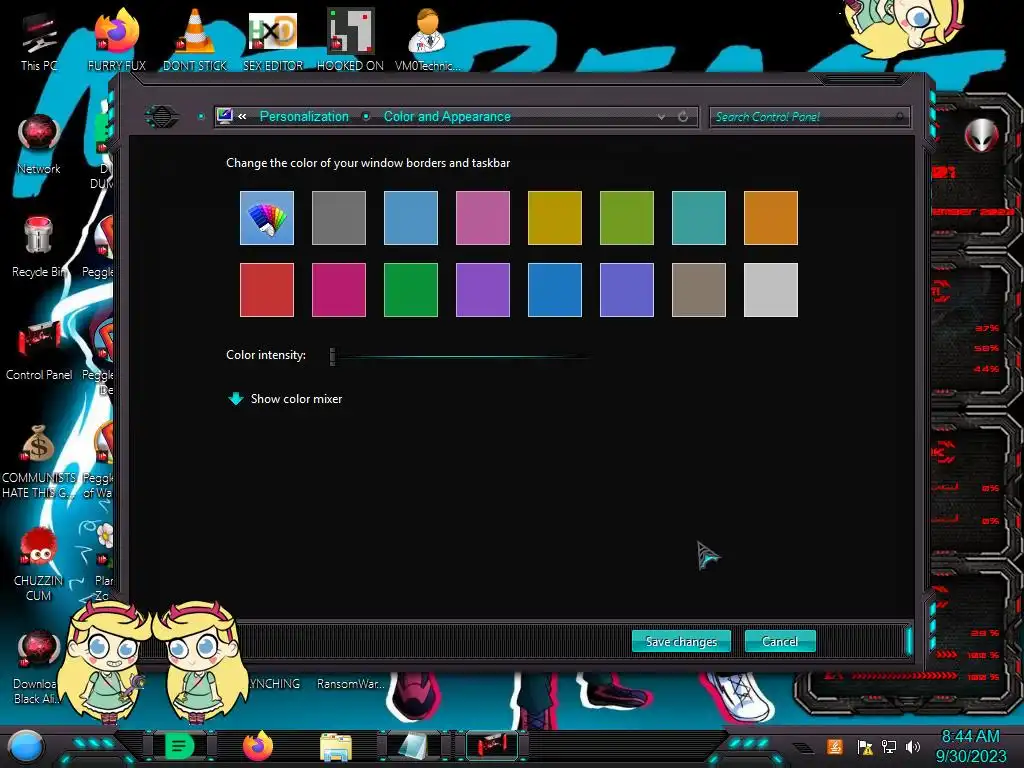Click the network tray icon
Image resolution: width=1024 pixels, height=768 pixels.
click(888, 746)
